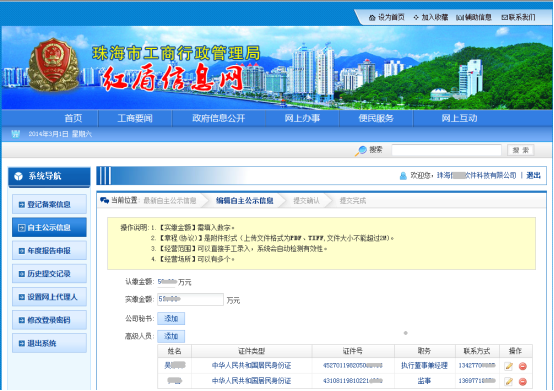Click ID type cell in 执行董事兼经理 row
The height and width of the screenshot is (391, 554).
point(251,365)
